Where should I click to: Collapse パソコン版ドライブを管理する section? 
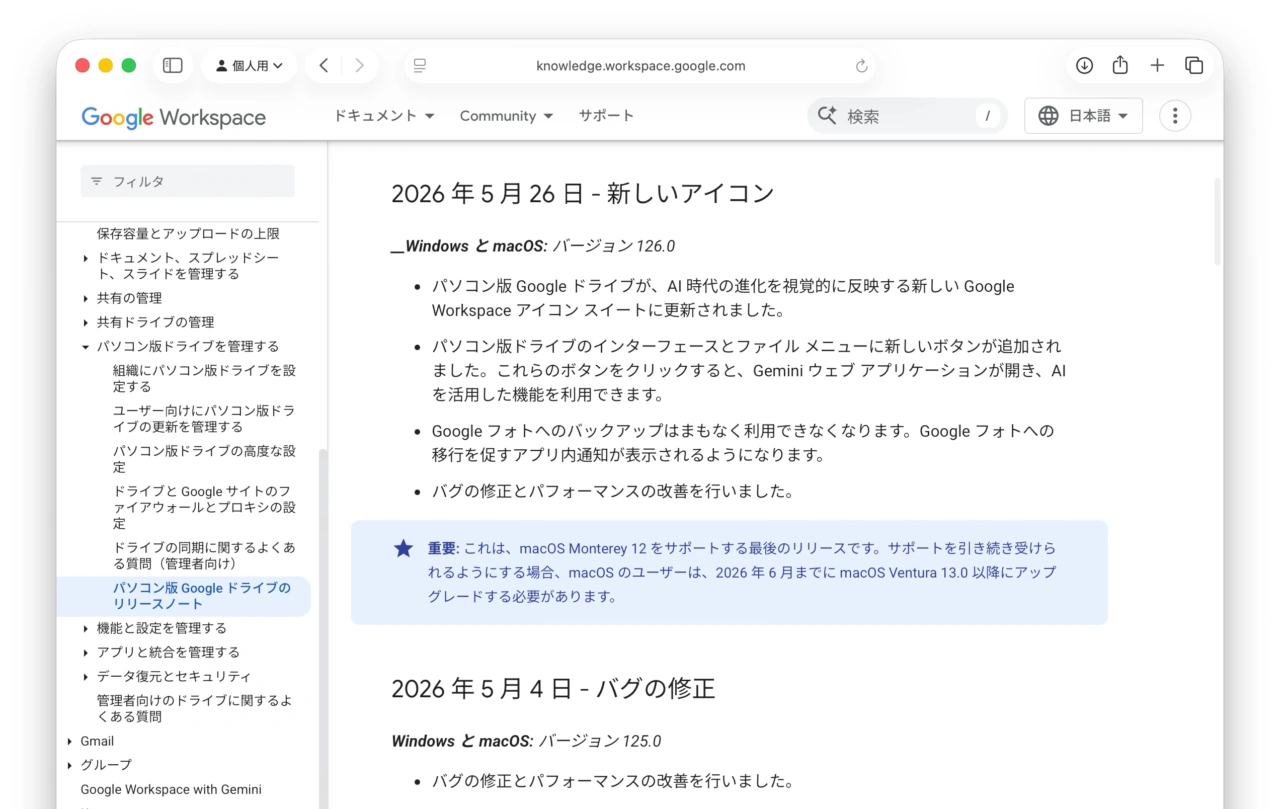[86, 347]
